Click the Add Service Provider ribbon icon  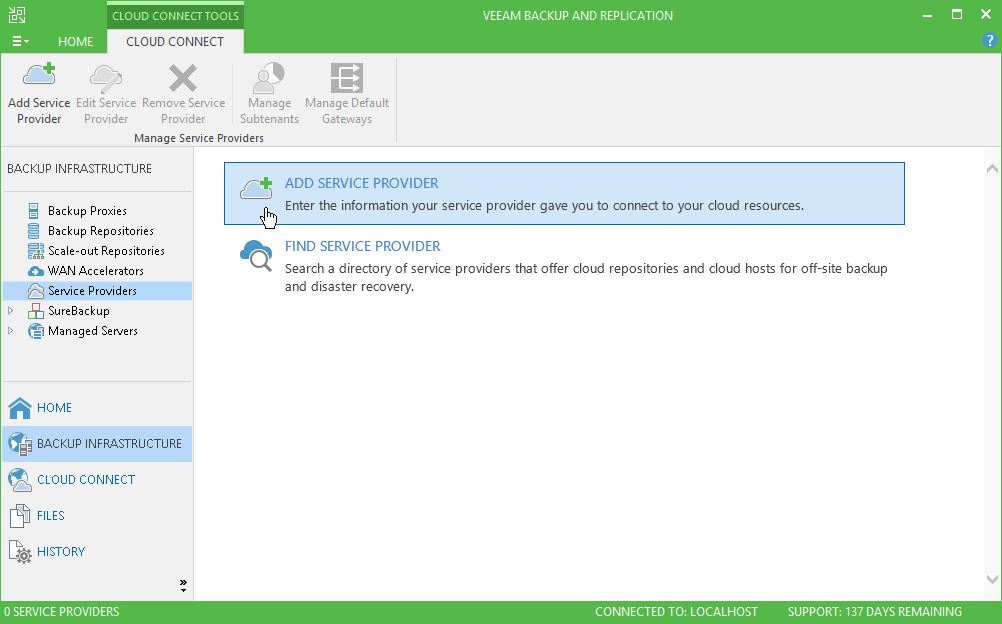(39, 75)
